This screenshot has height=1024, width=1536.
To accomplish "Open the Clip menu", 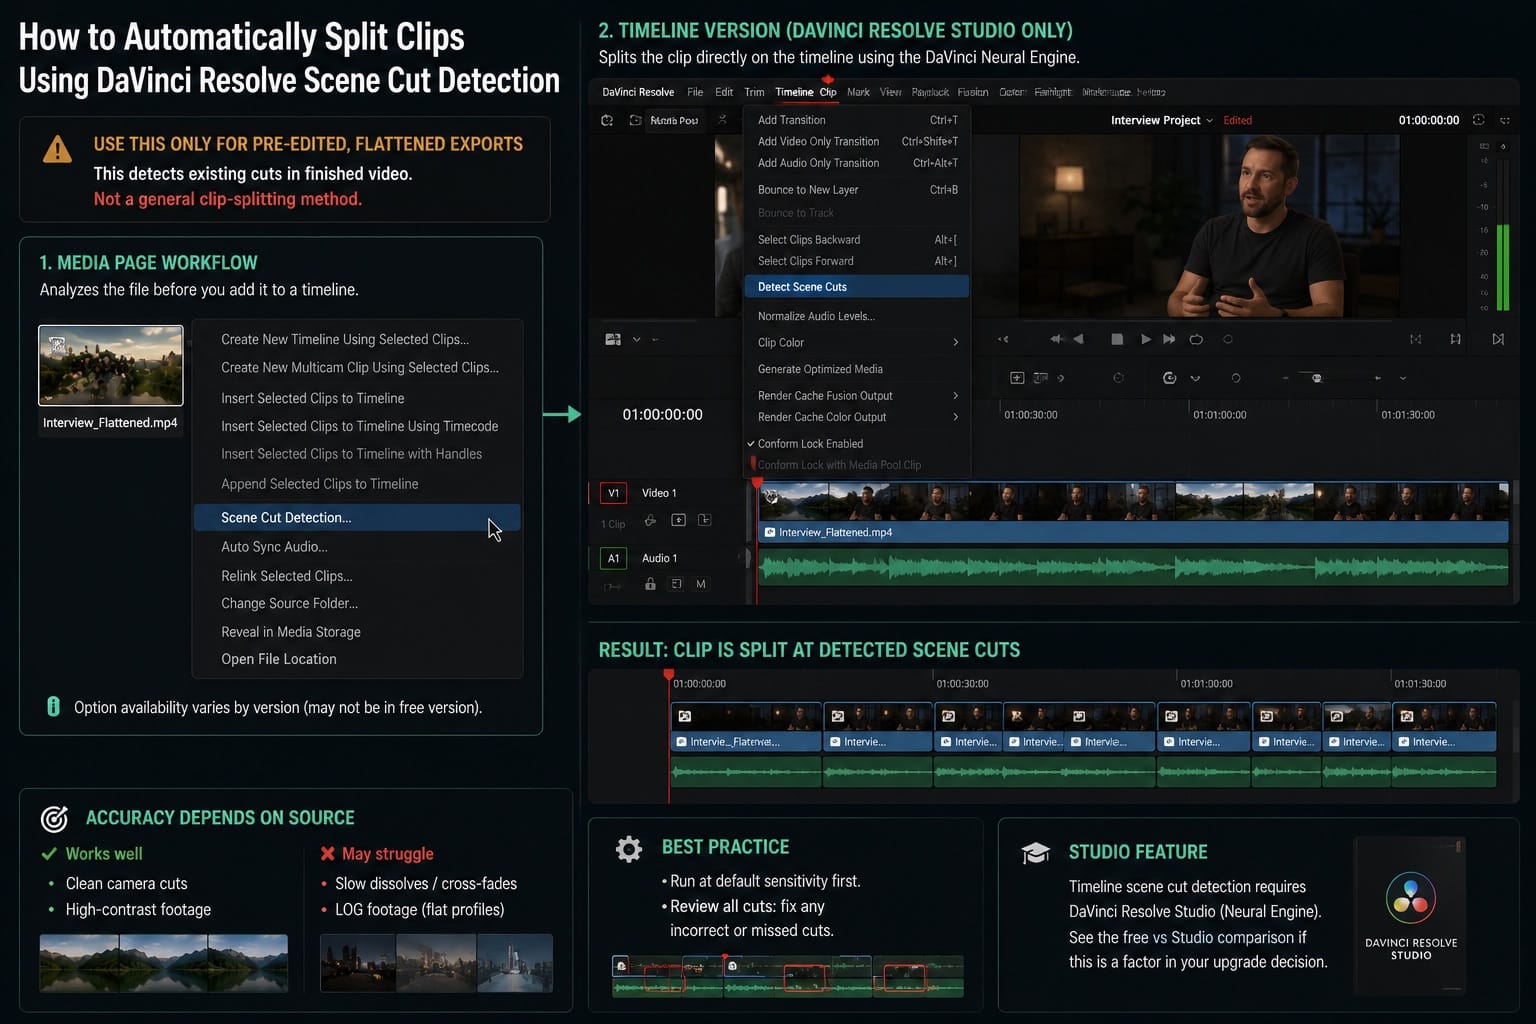I will point(828,92).
